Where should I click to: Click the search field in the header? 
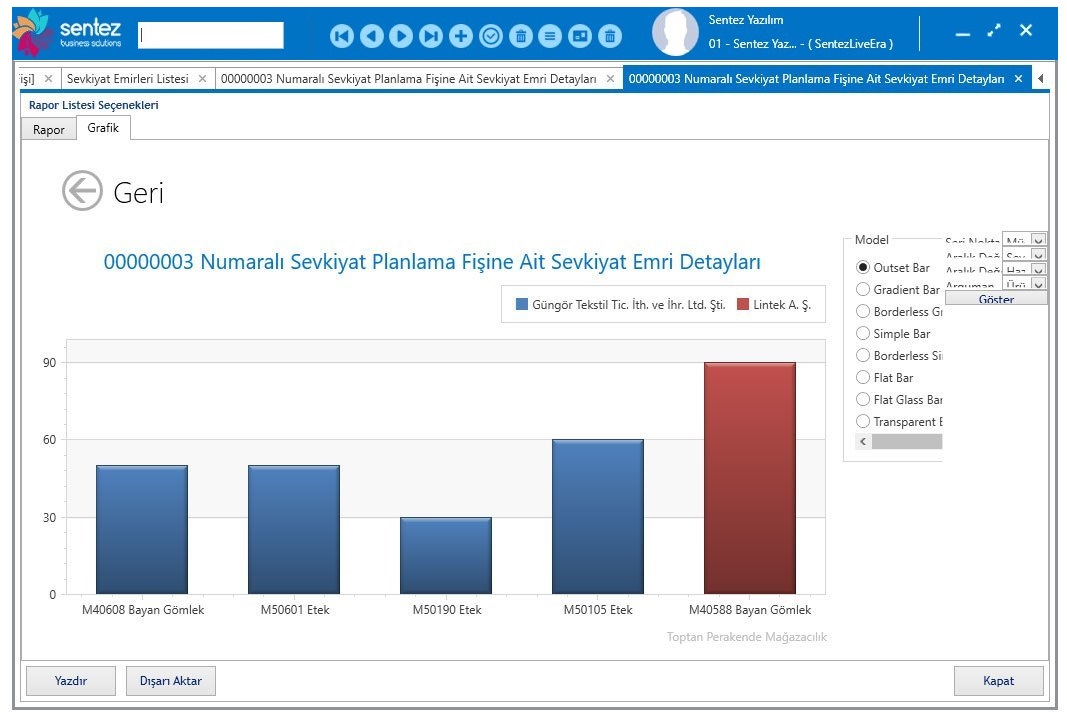point(210,36)
